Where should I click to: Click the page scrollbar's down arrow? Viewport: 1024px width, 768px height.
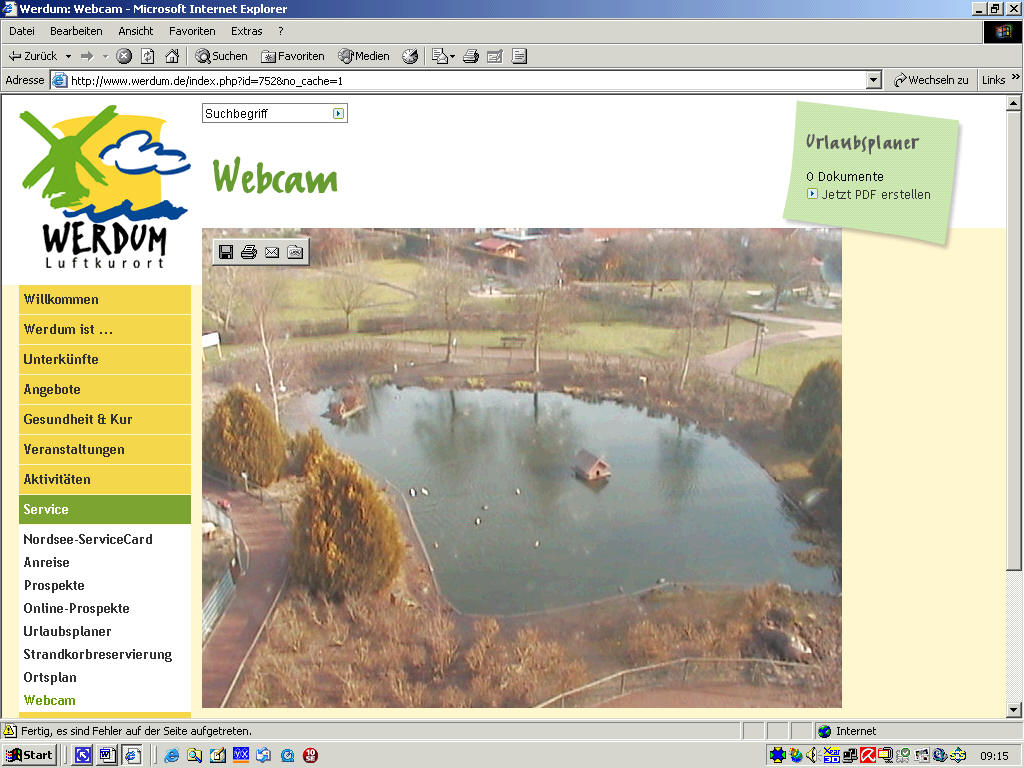1014,710
